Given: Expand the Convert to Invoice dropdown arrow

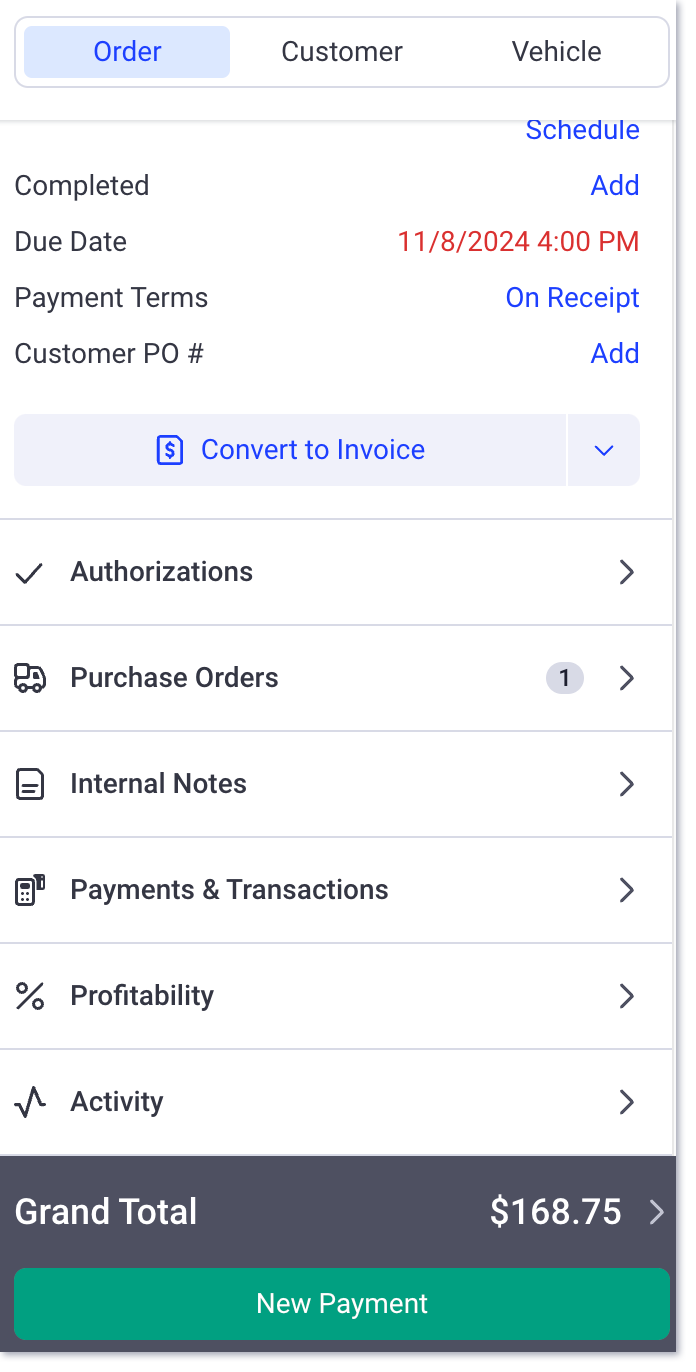Looking at the screenshot, I should [x=603, y=450].
